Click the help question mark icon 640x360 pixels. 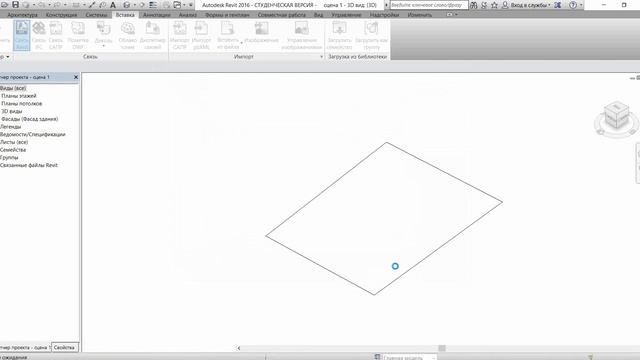point(573,5)
